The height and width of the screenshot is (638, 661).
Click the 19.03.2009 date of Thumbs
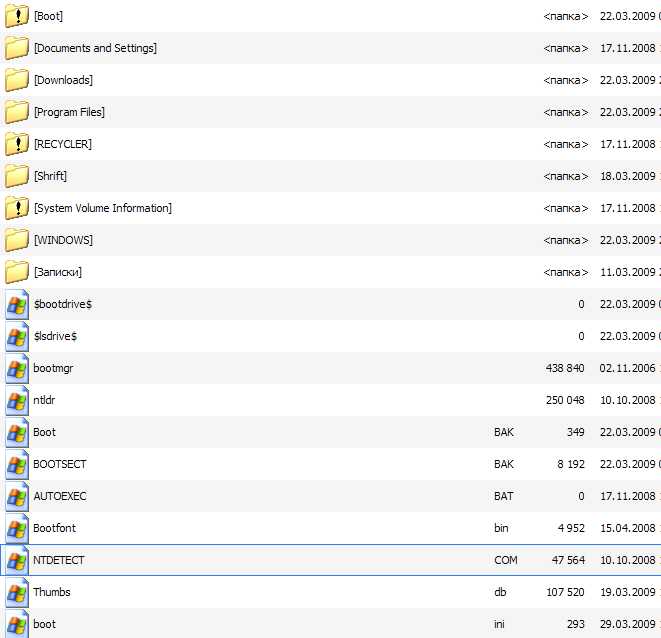point(628,593)
